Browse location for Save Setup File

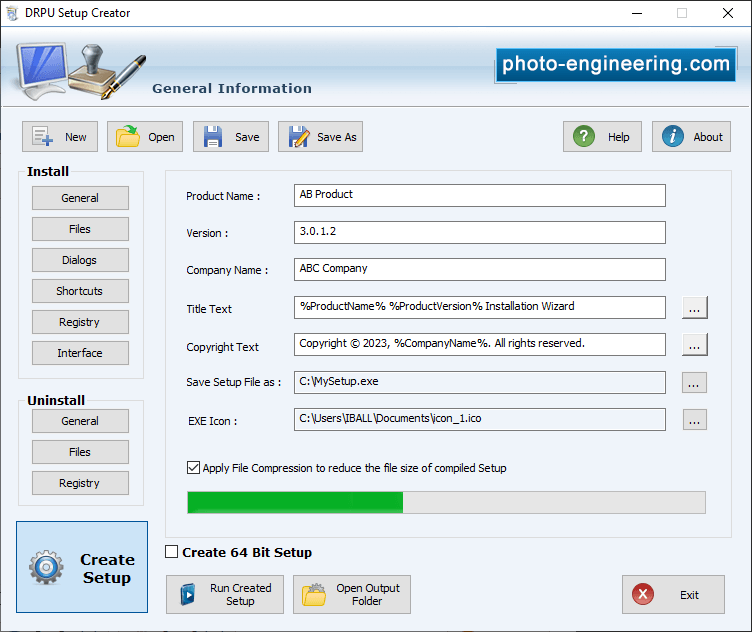(x=694, y=383)
